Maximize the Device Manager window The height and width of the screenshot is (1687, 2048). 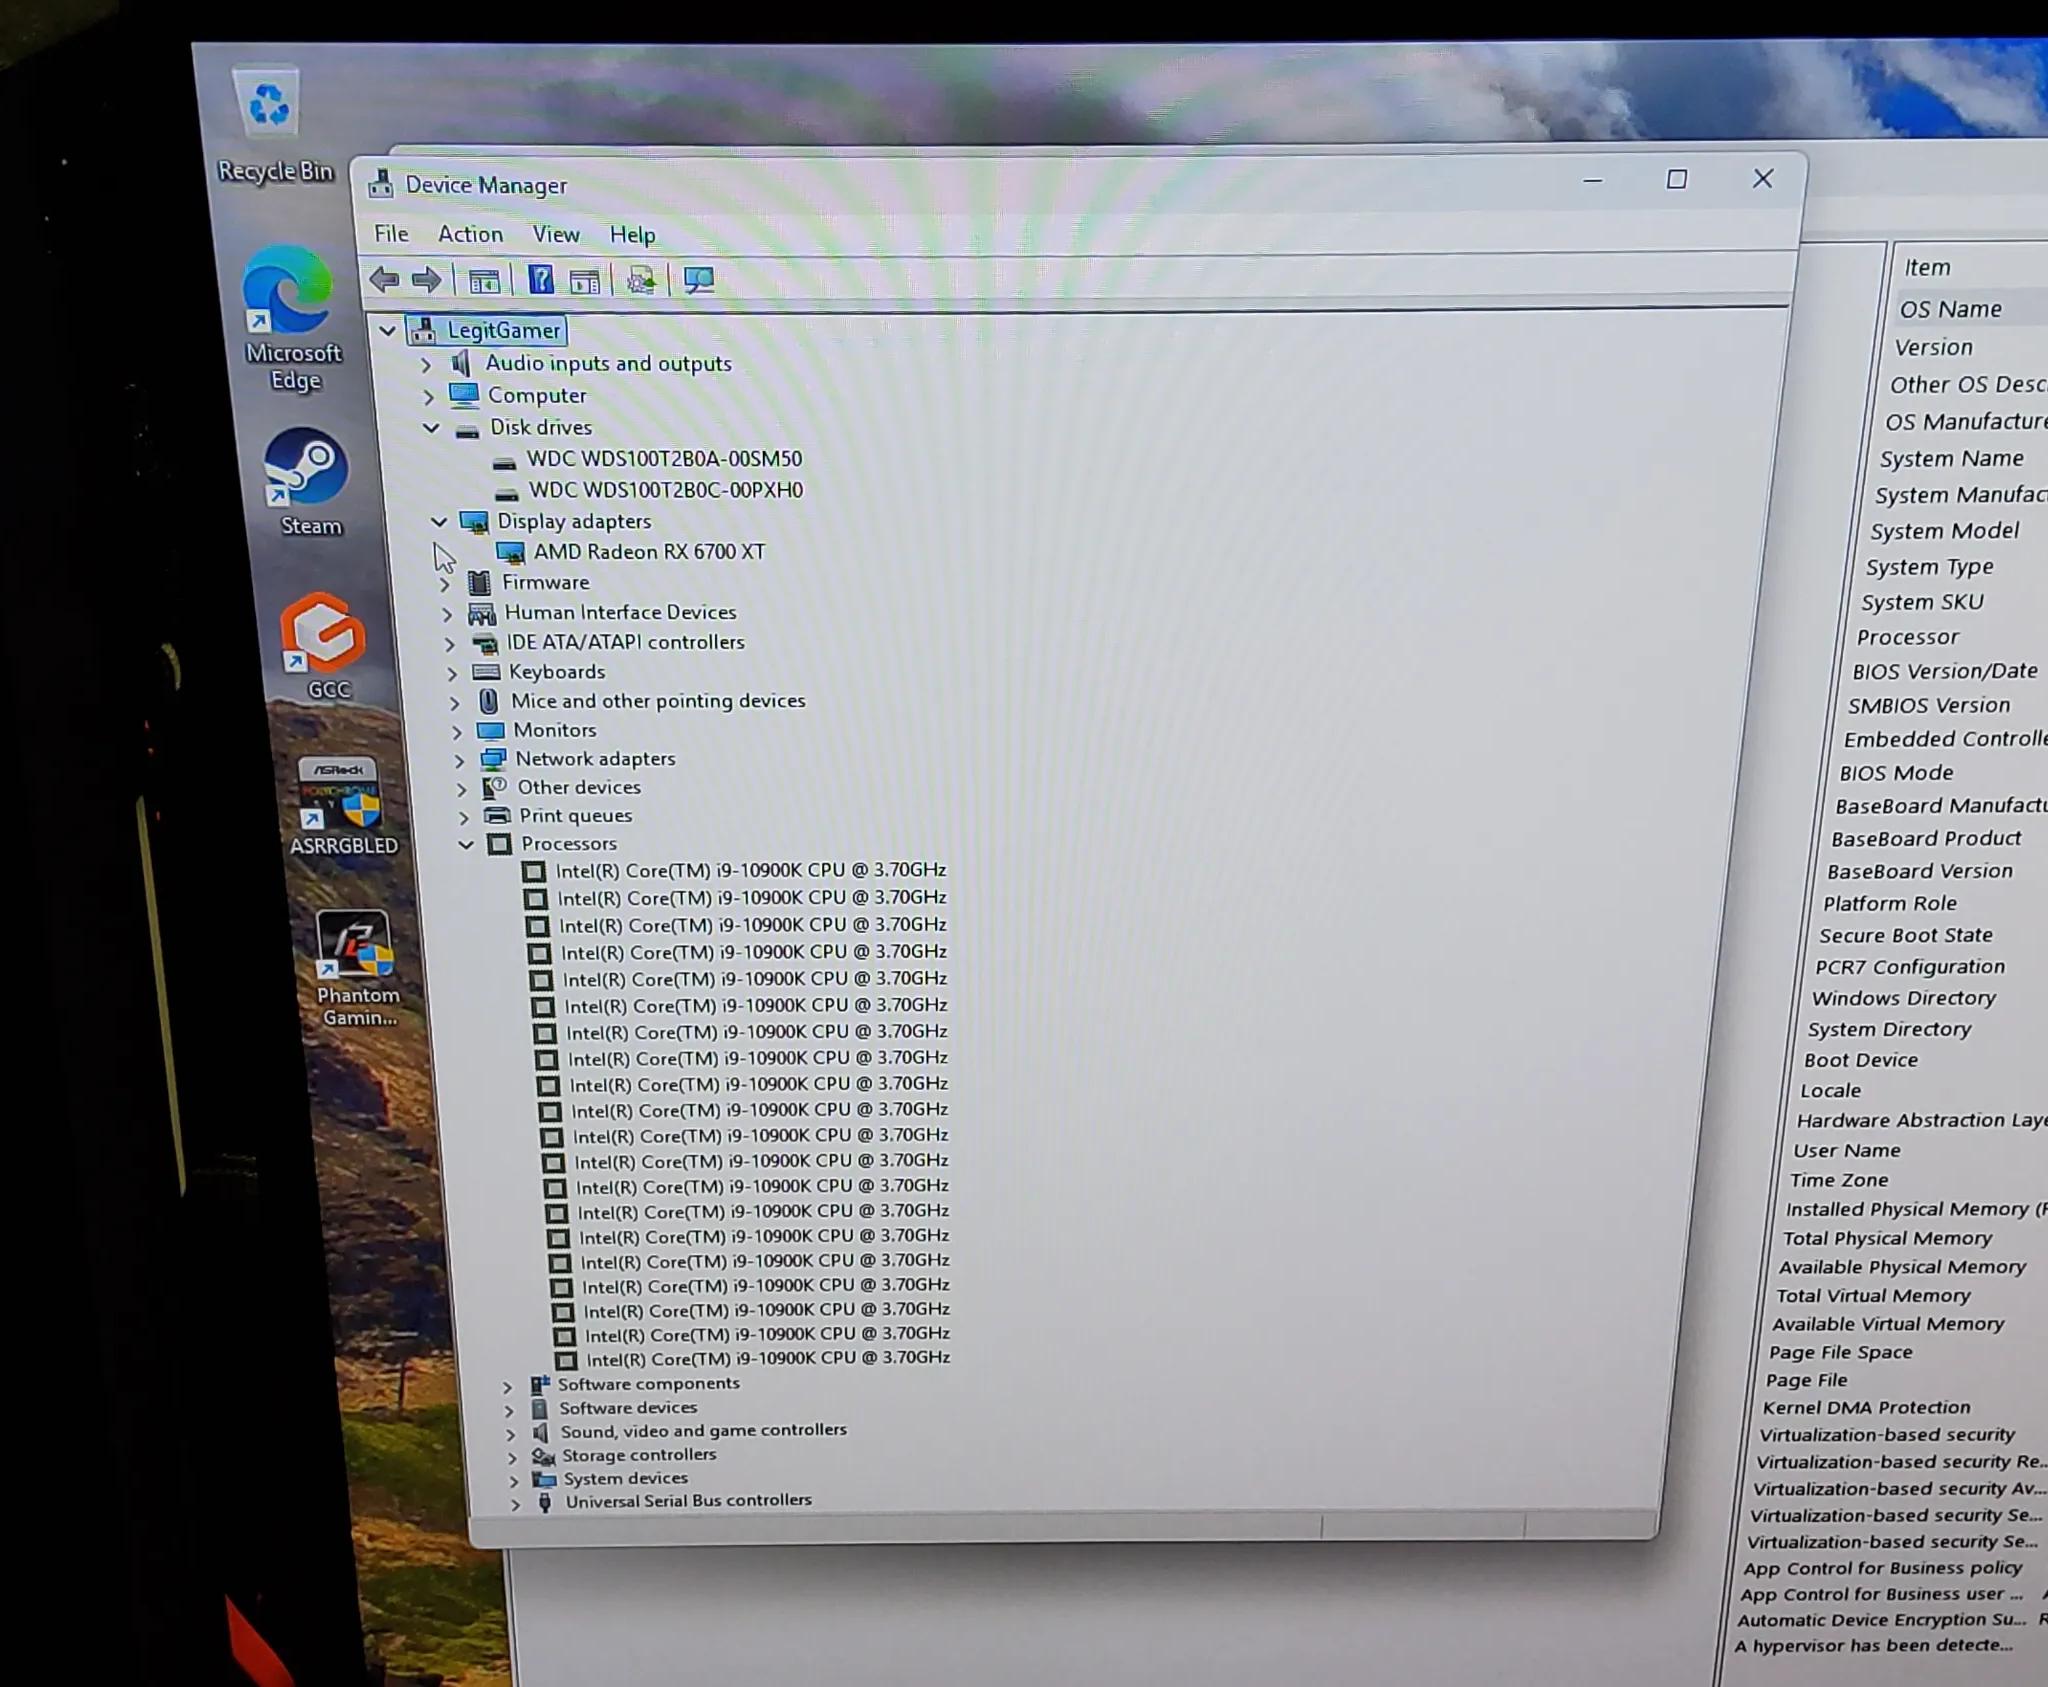(x=1677, y=179)
